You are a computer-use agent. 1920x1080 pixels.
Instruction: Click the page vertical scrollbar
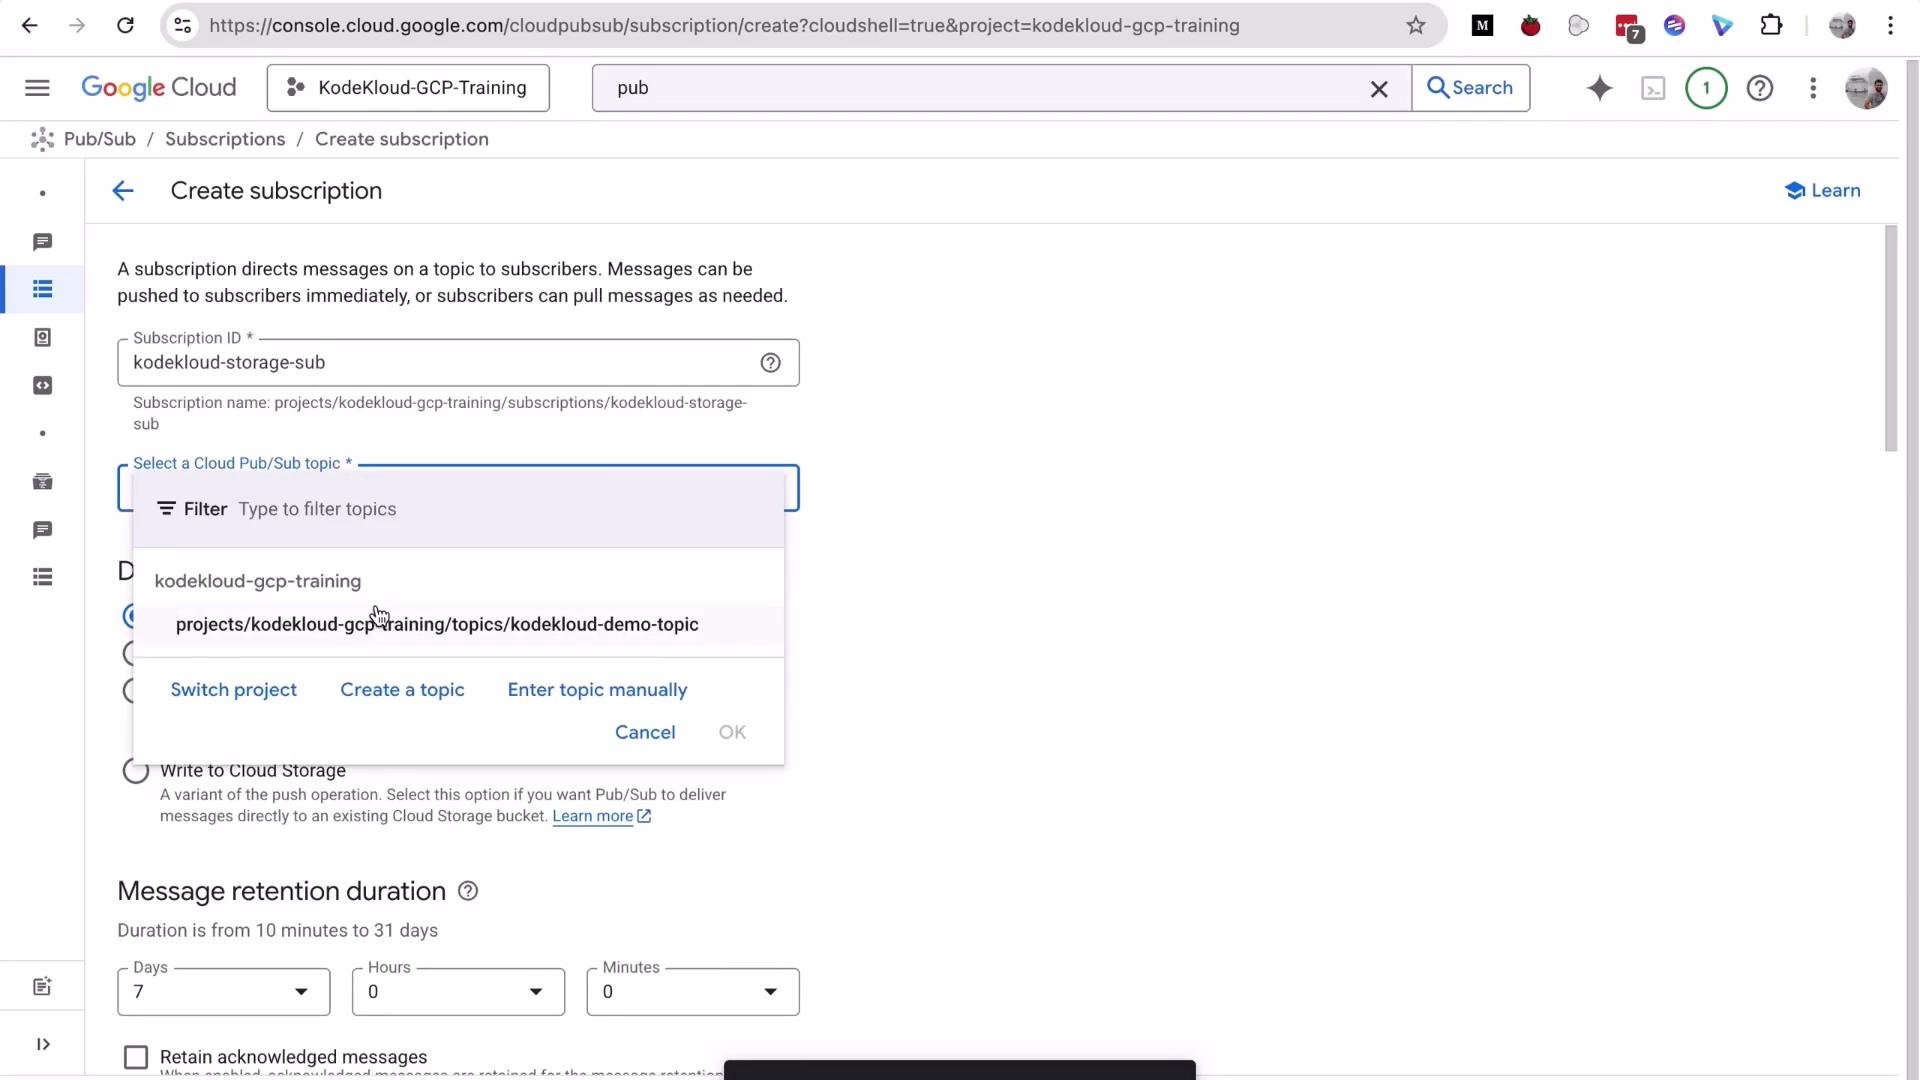coord(1890,339)
